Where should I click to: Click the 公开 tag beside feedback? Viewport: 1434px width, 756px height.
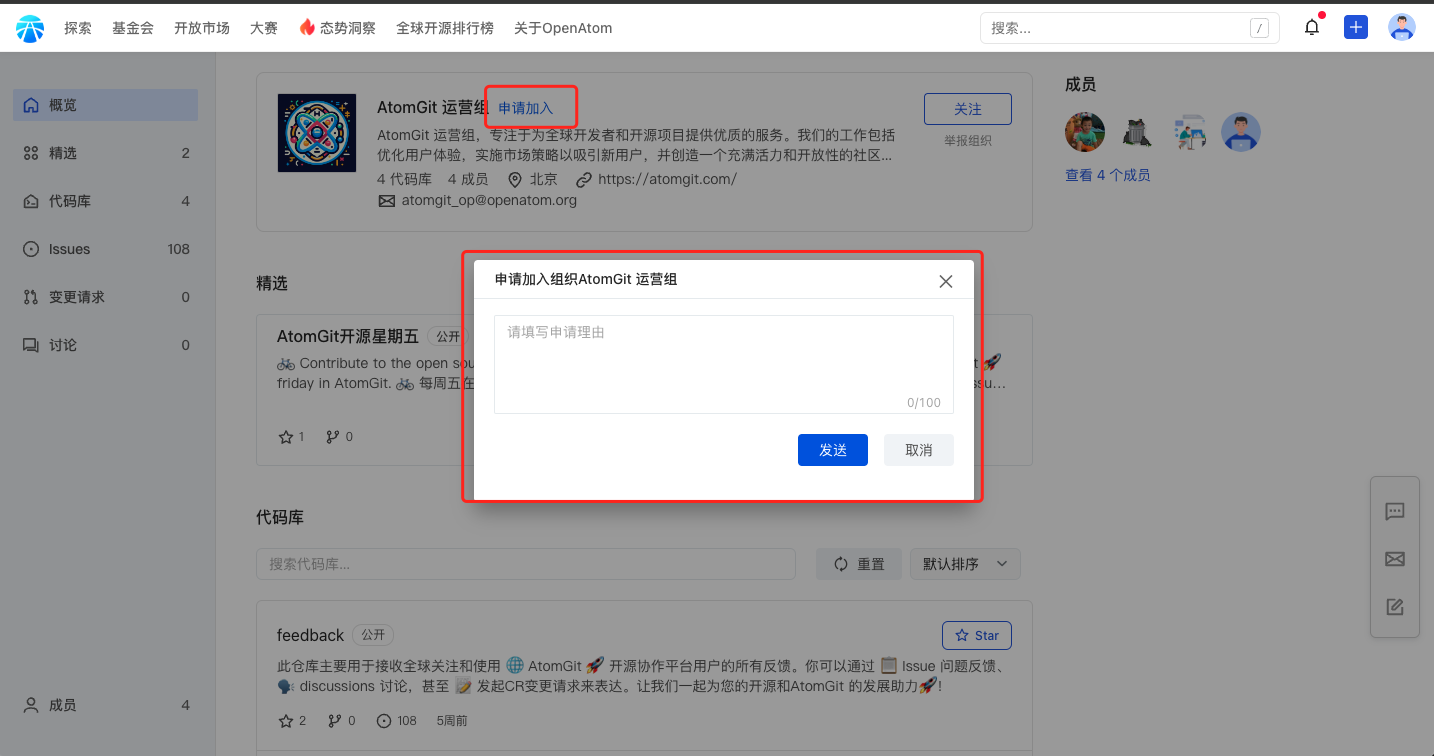coord(373,635)
